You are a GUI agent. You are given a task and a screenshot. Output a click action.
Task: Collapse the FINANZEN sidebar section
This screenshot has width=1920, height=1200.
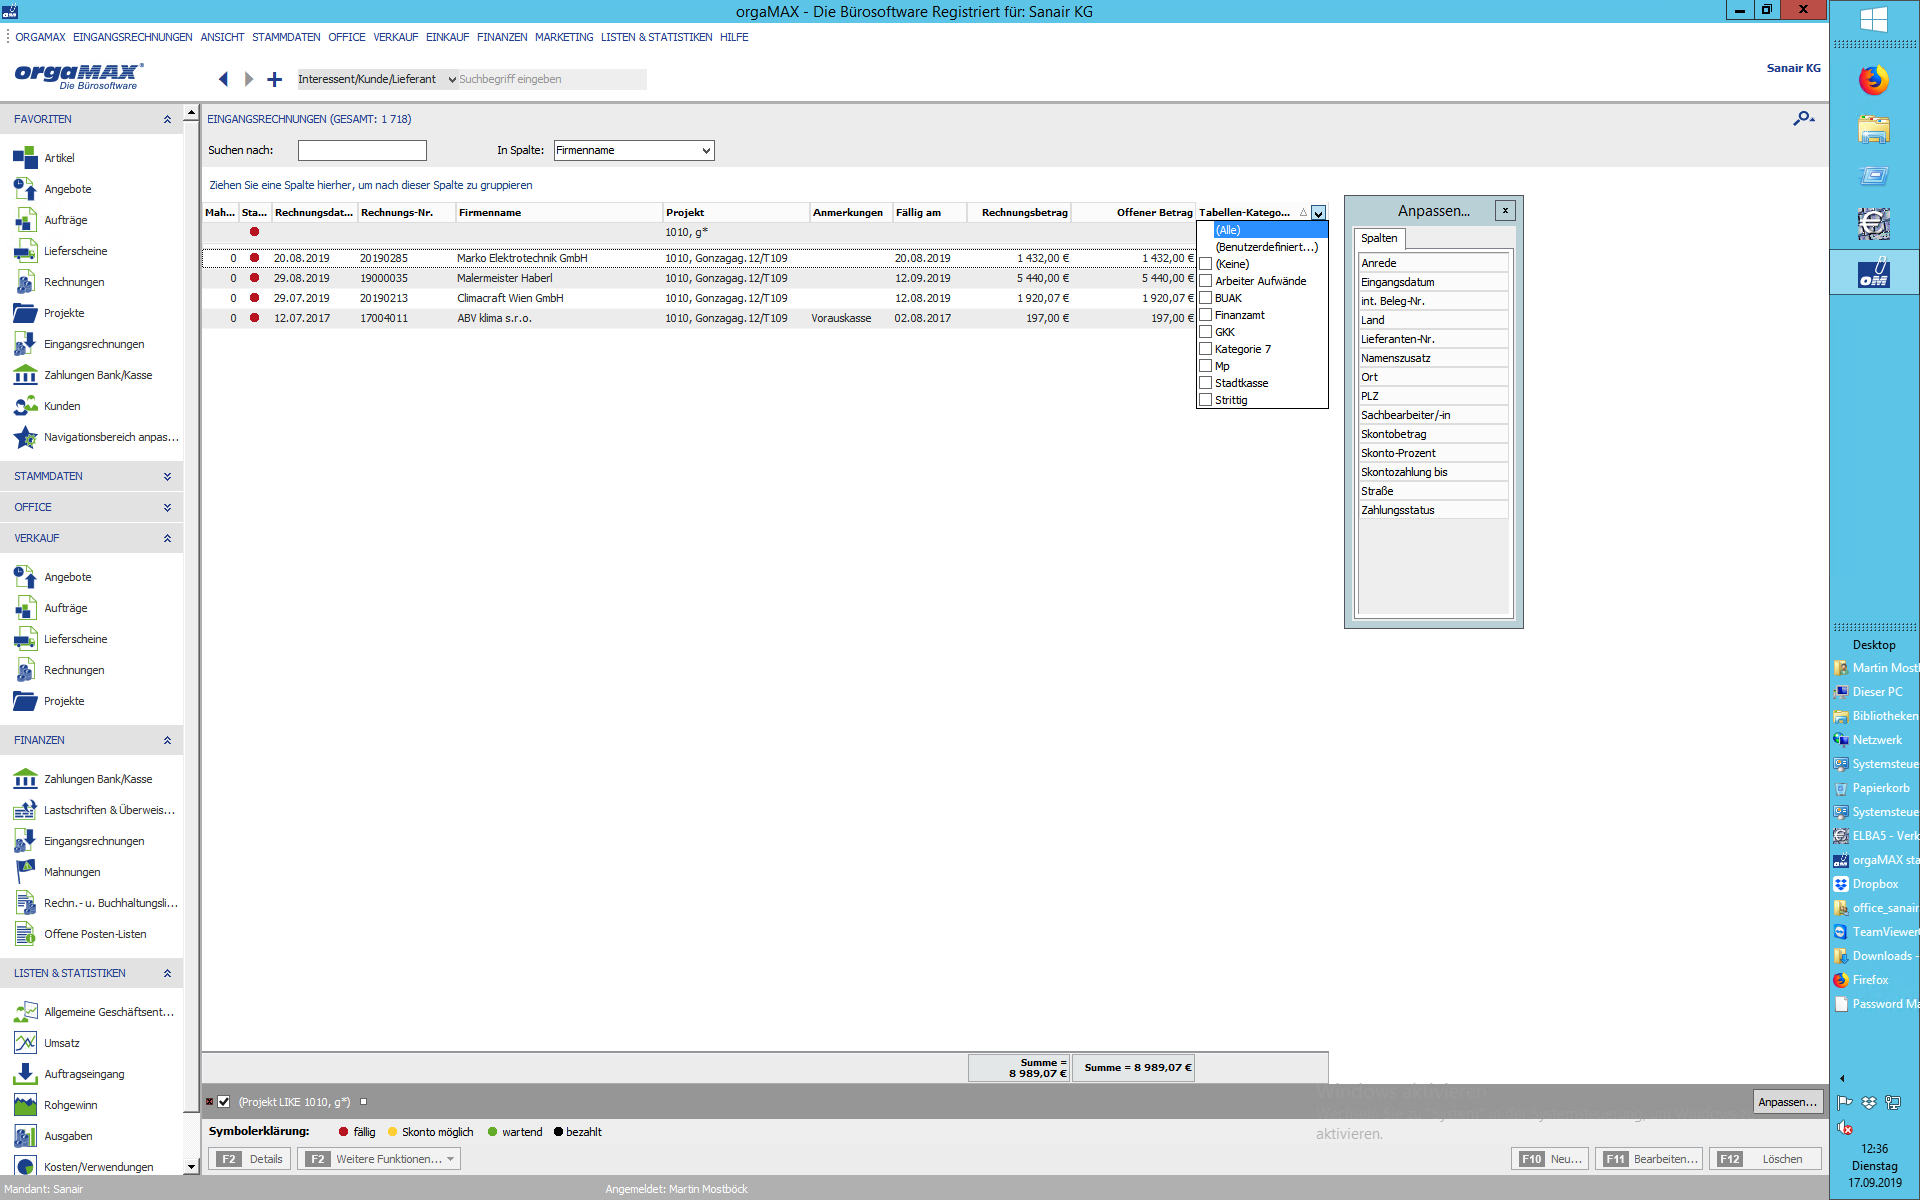click(x=167, y=740)
